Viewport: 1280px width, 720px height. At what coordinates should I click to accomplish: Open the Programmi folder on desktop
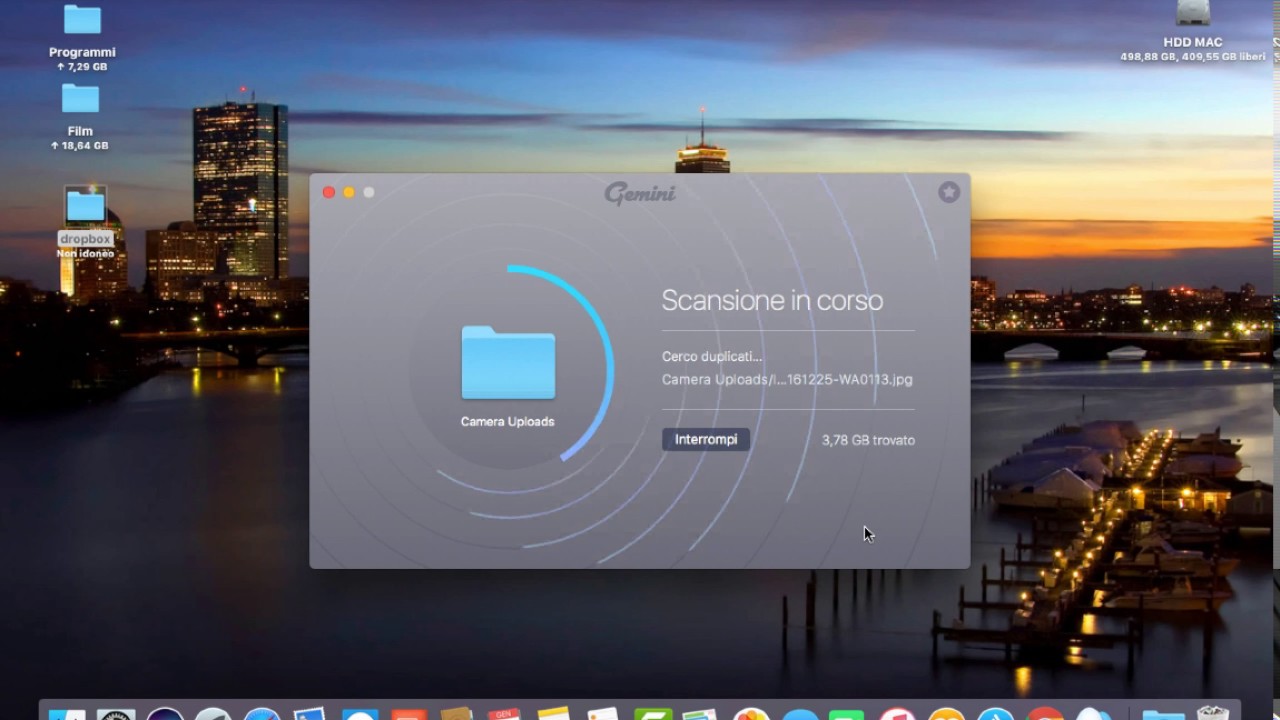pyautogui.click(x=82, y=19)
